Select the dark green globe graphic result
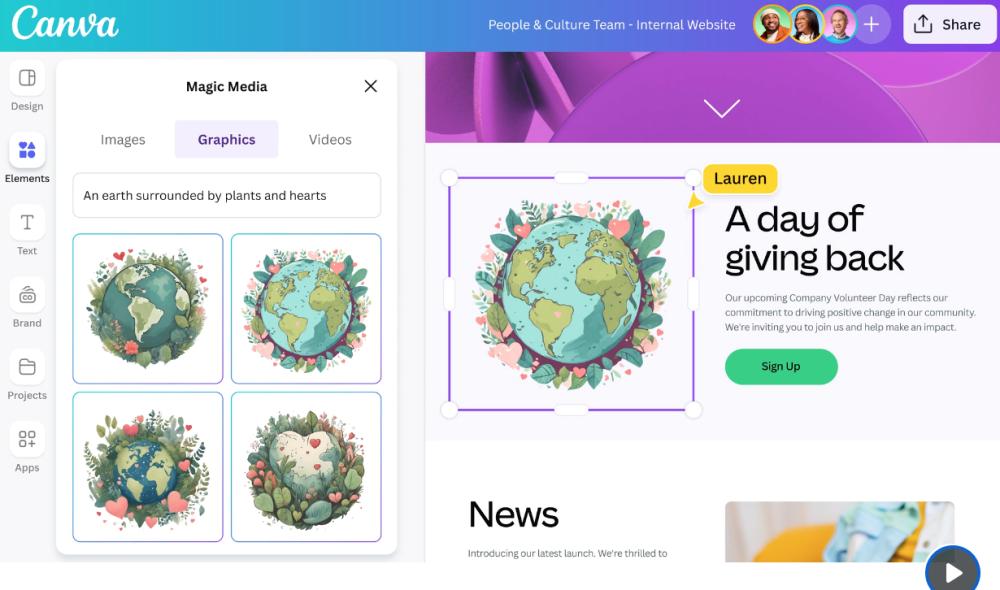The height and width of the screenshot is (590, 1000). click(x=148, y=309)
